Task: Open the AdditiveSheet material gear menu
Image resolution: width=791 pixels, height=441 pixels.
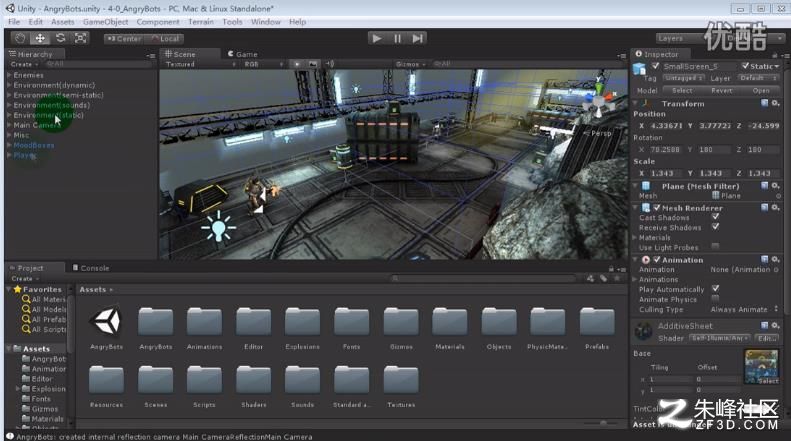Action: click(775, 326)
